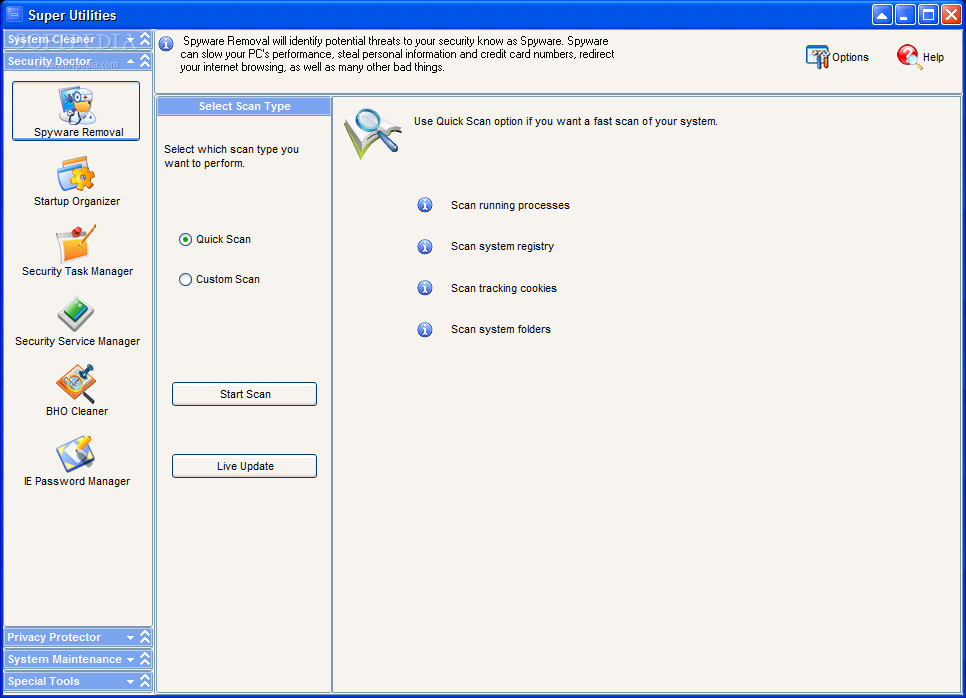
Task: Click Scan system folders text
Action: pyautogui.click(x=501, y=330)
